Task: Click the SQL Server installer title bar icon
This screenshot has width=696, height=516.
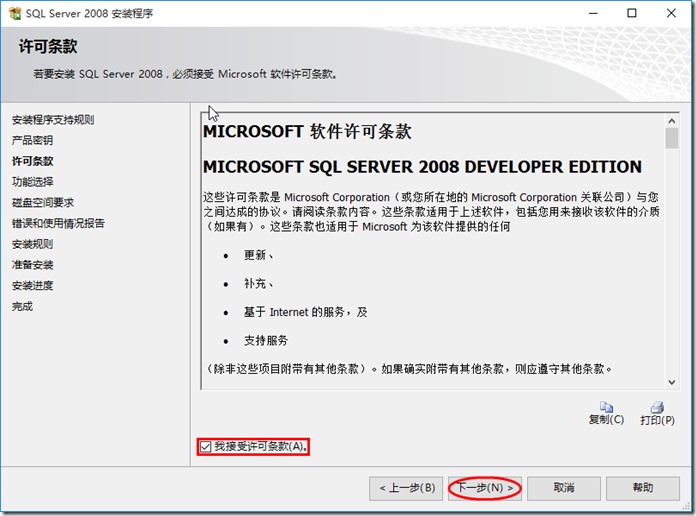Action: [x=15, y=13]
